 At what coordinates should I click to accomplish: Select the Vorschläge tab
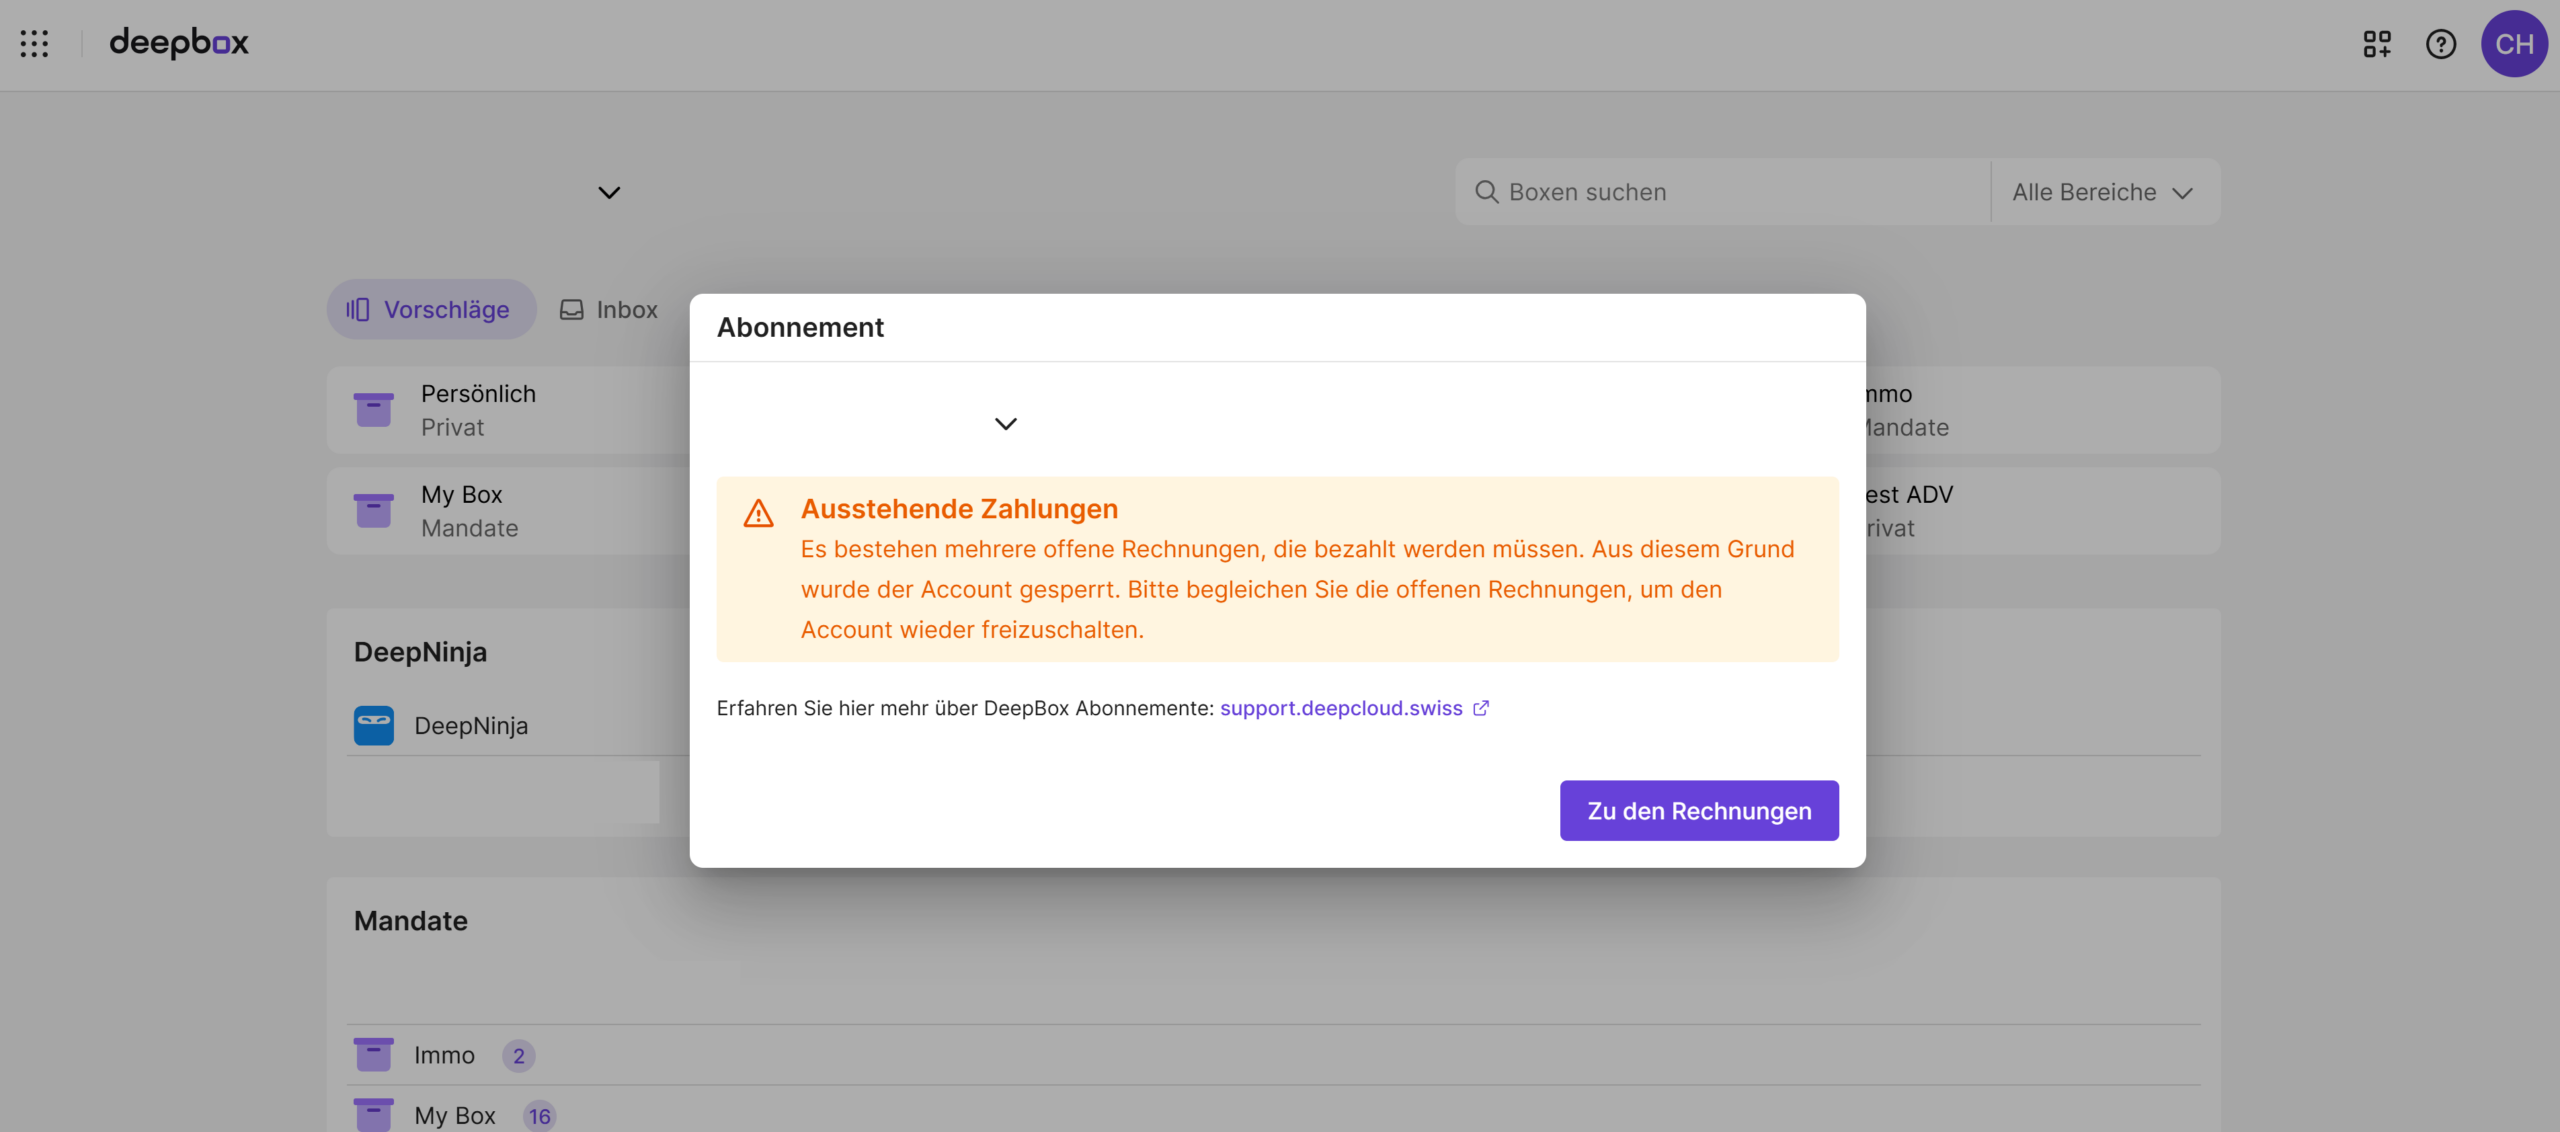click(x=431, y=310)
